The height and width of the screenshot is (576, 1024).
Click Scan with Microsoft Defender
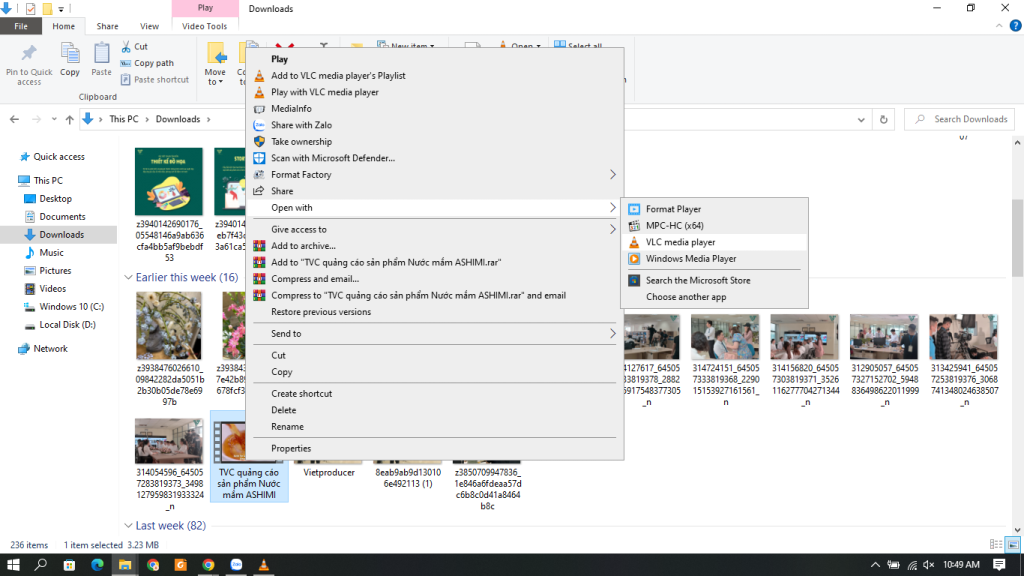click(332, 158)
